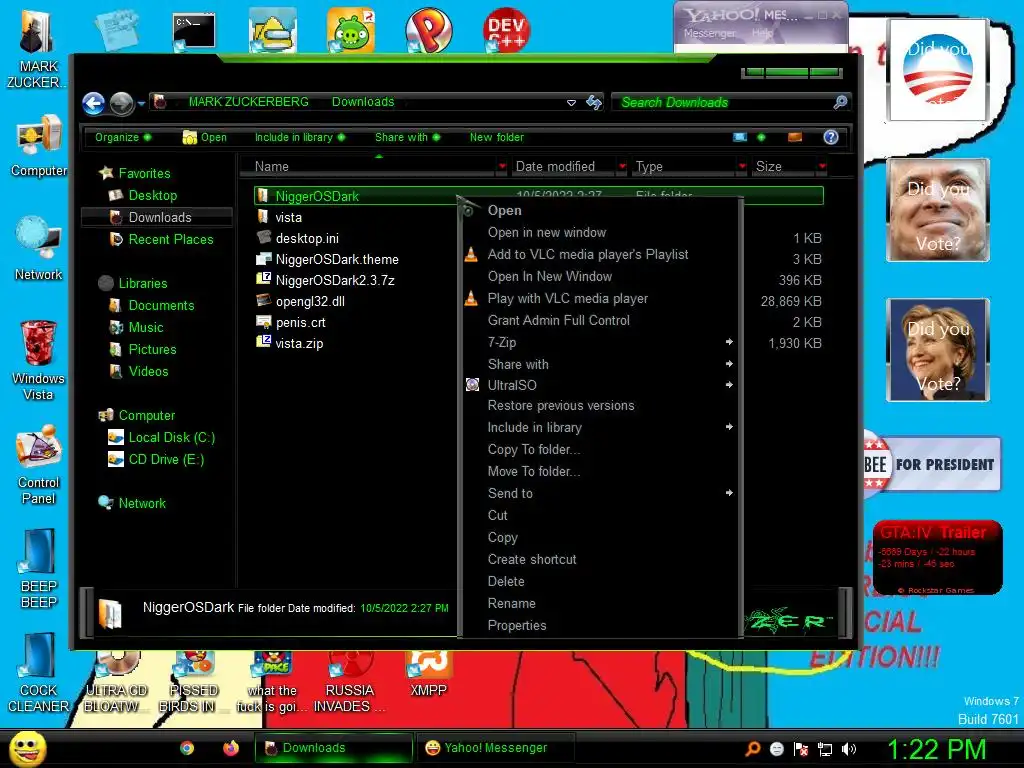Screen dimensions: 1024x768
Task: Toggle the preview pane icon in toolbar
Action: coord(795,137)
